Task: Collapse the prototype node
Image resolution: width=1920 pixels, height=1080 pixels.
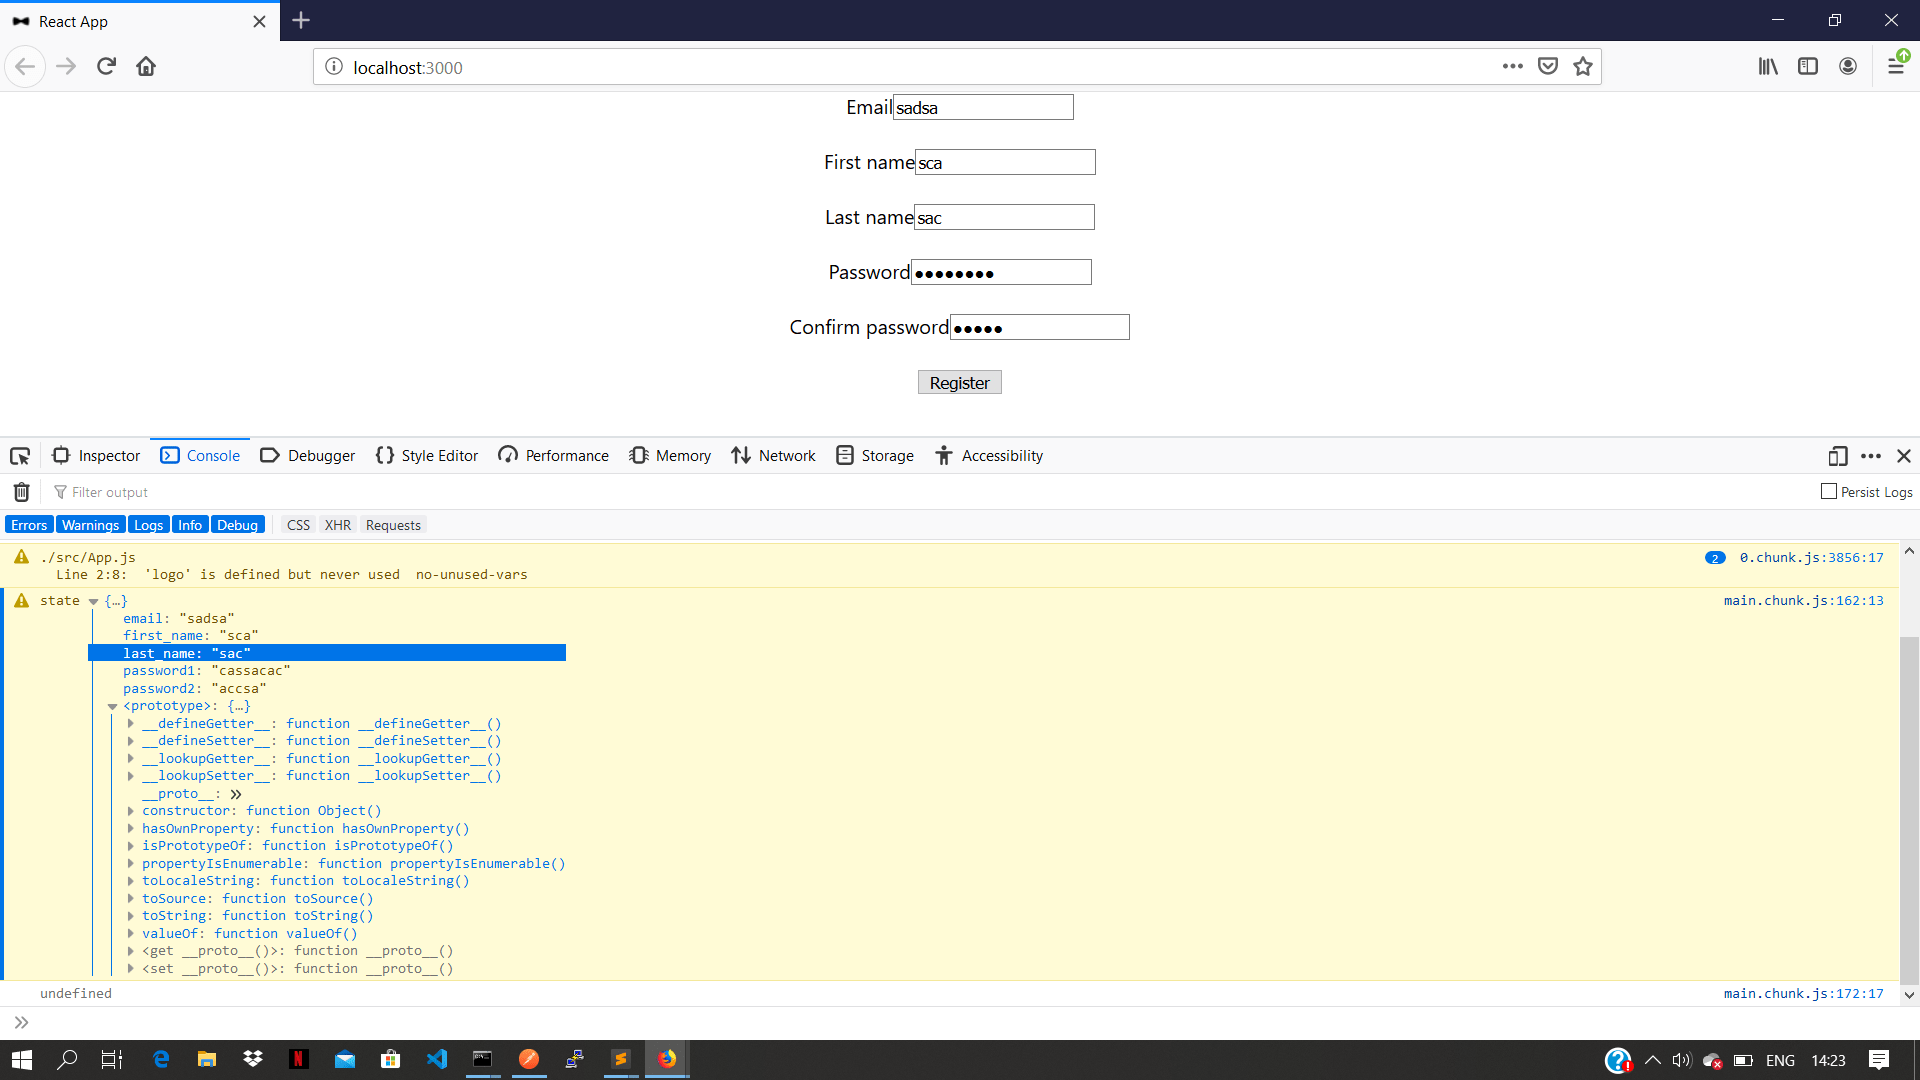Action: [x=113, y=707]
